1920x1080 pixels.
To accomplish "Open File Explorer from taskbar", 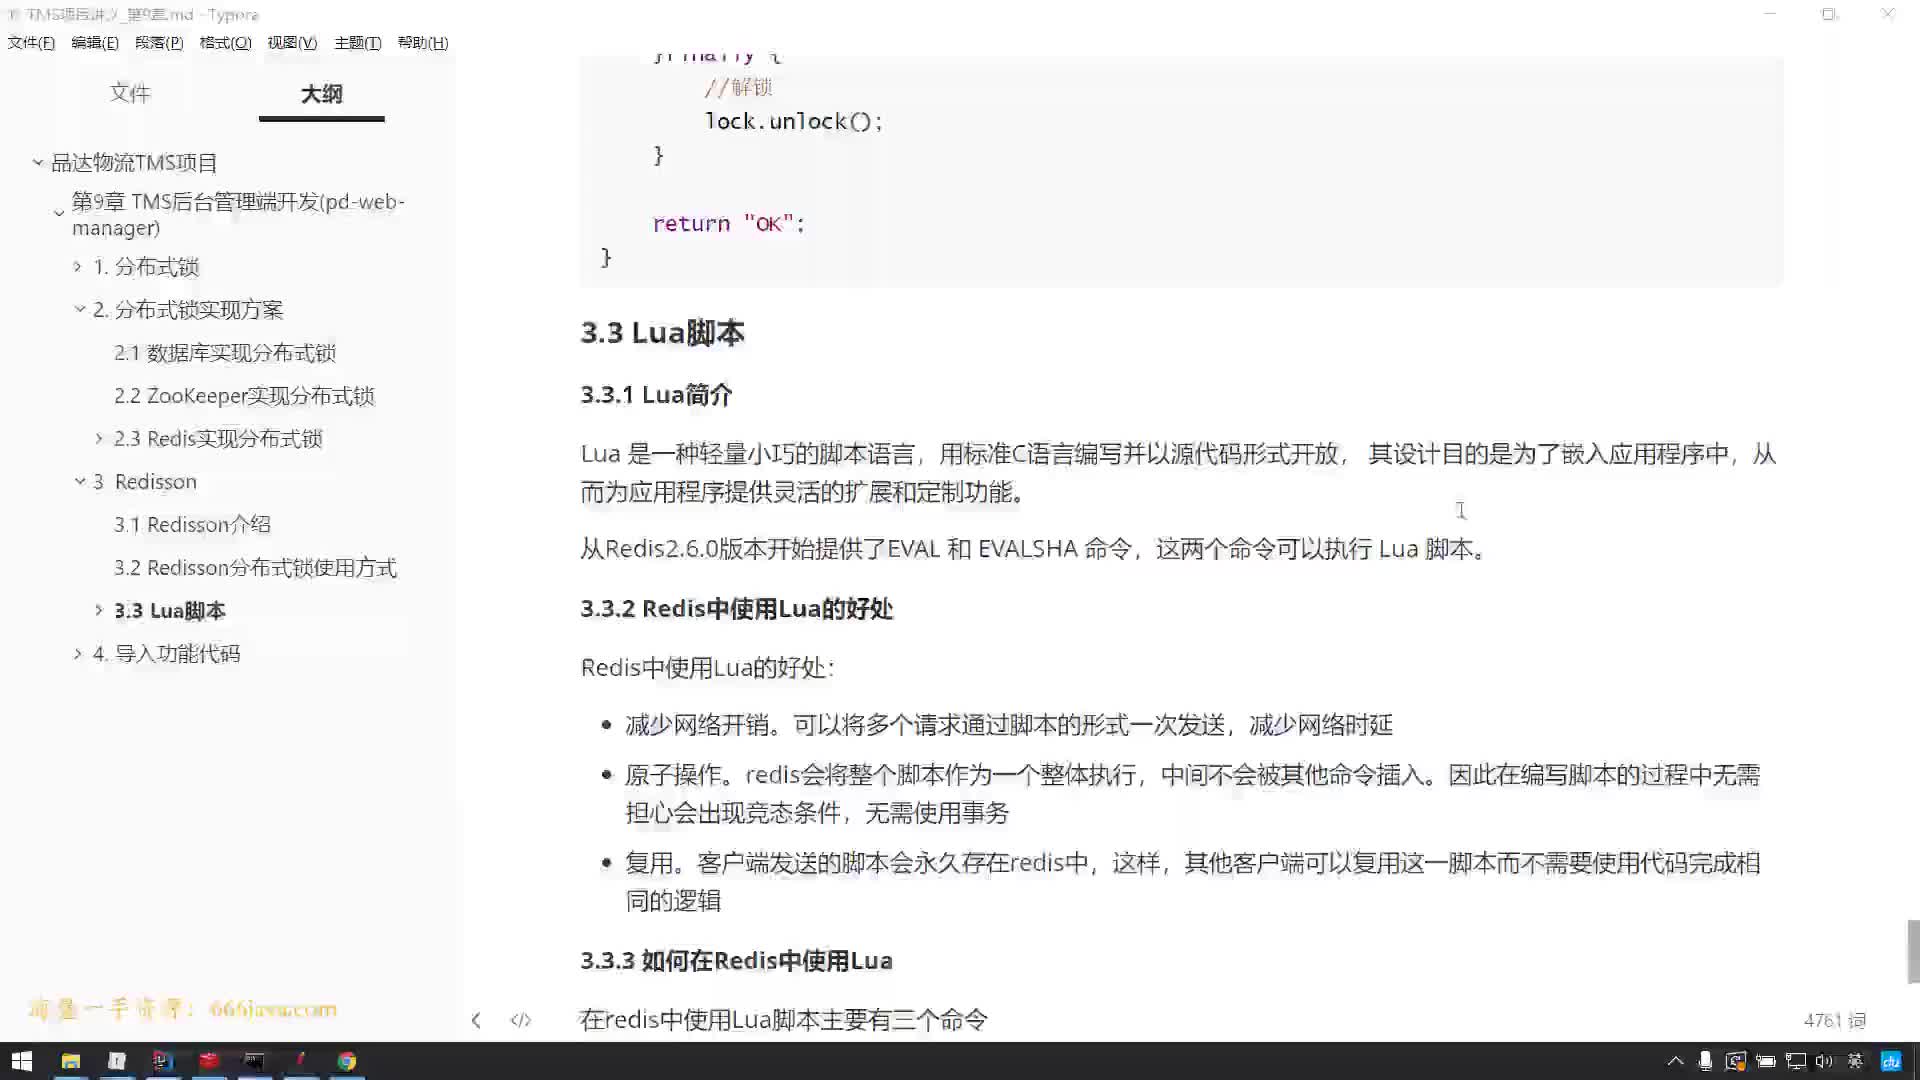I will click(x=70, y=1061).
